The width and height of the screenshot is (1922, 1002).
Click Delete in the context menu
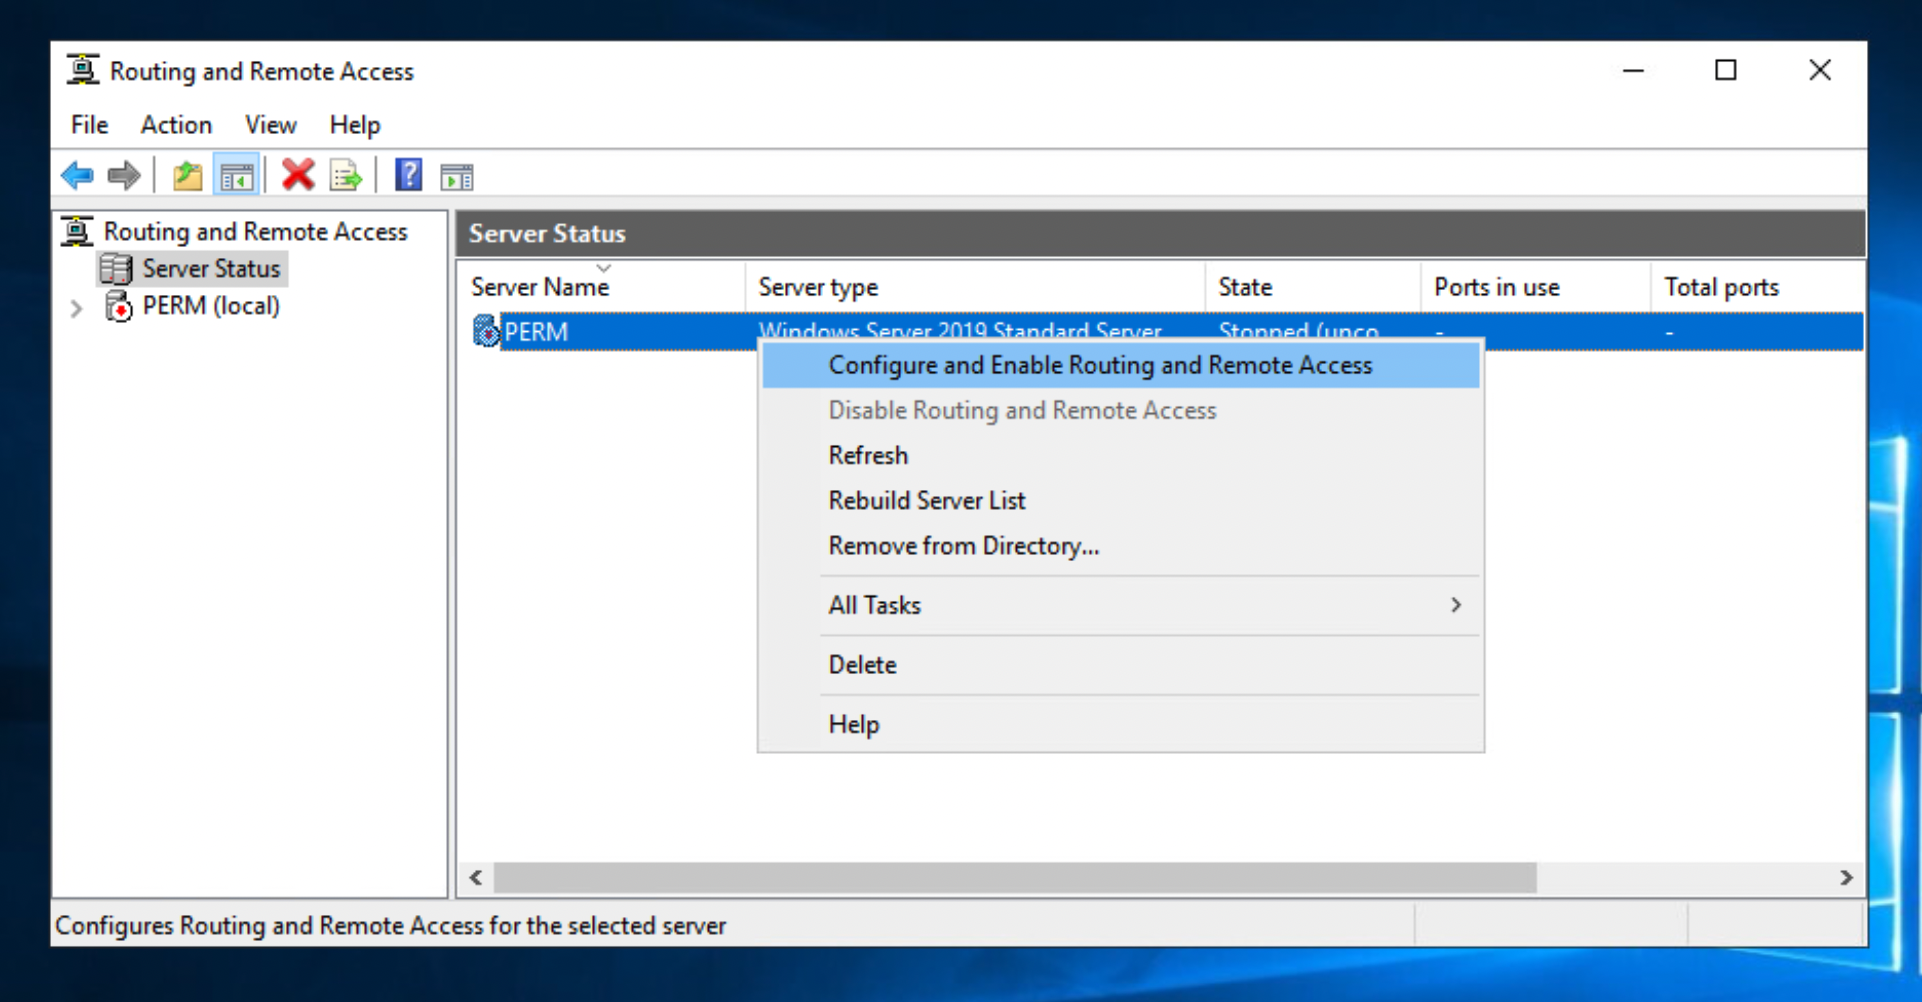[861, 664]
